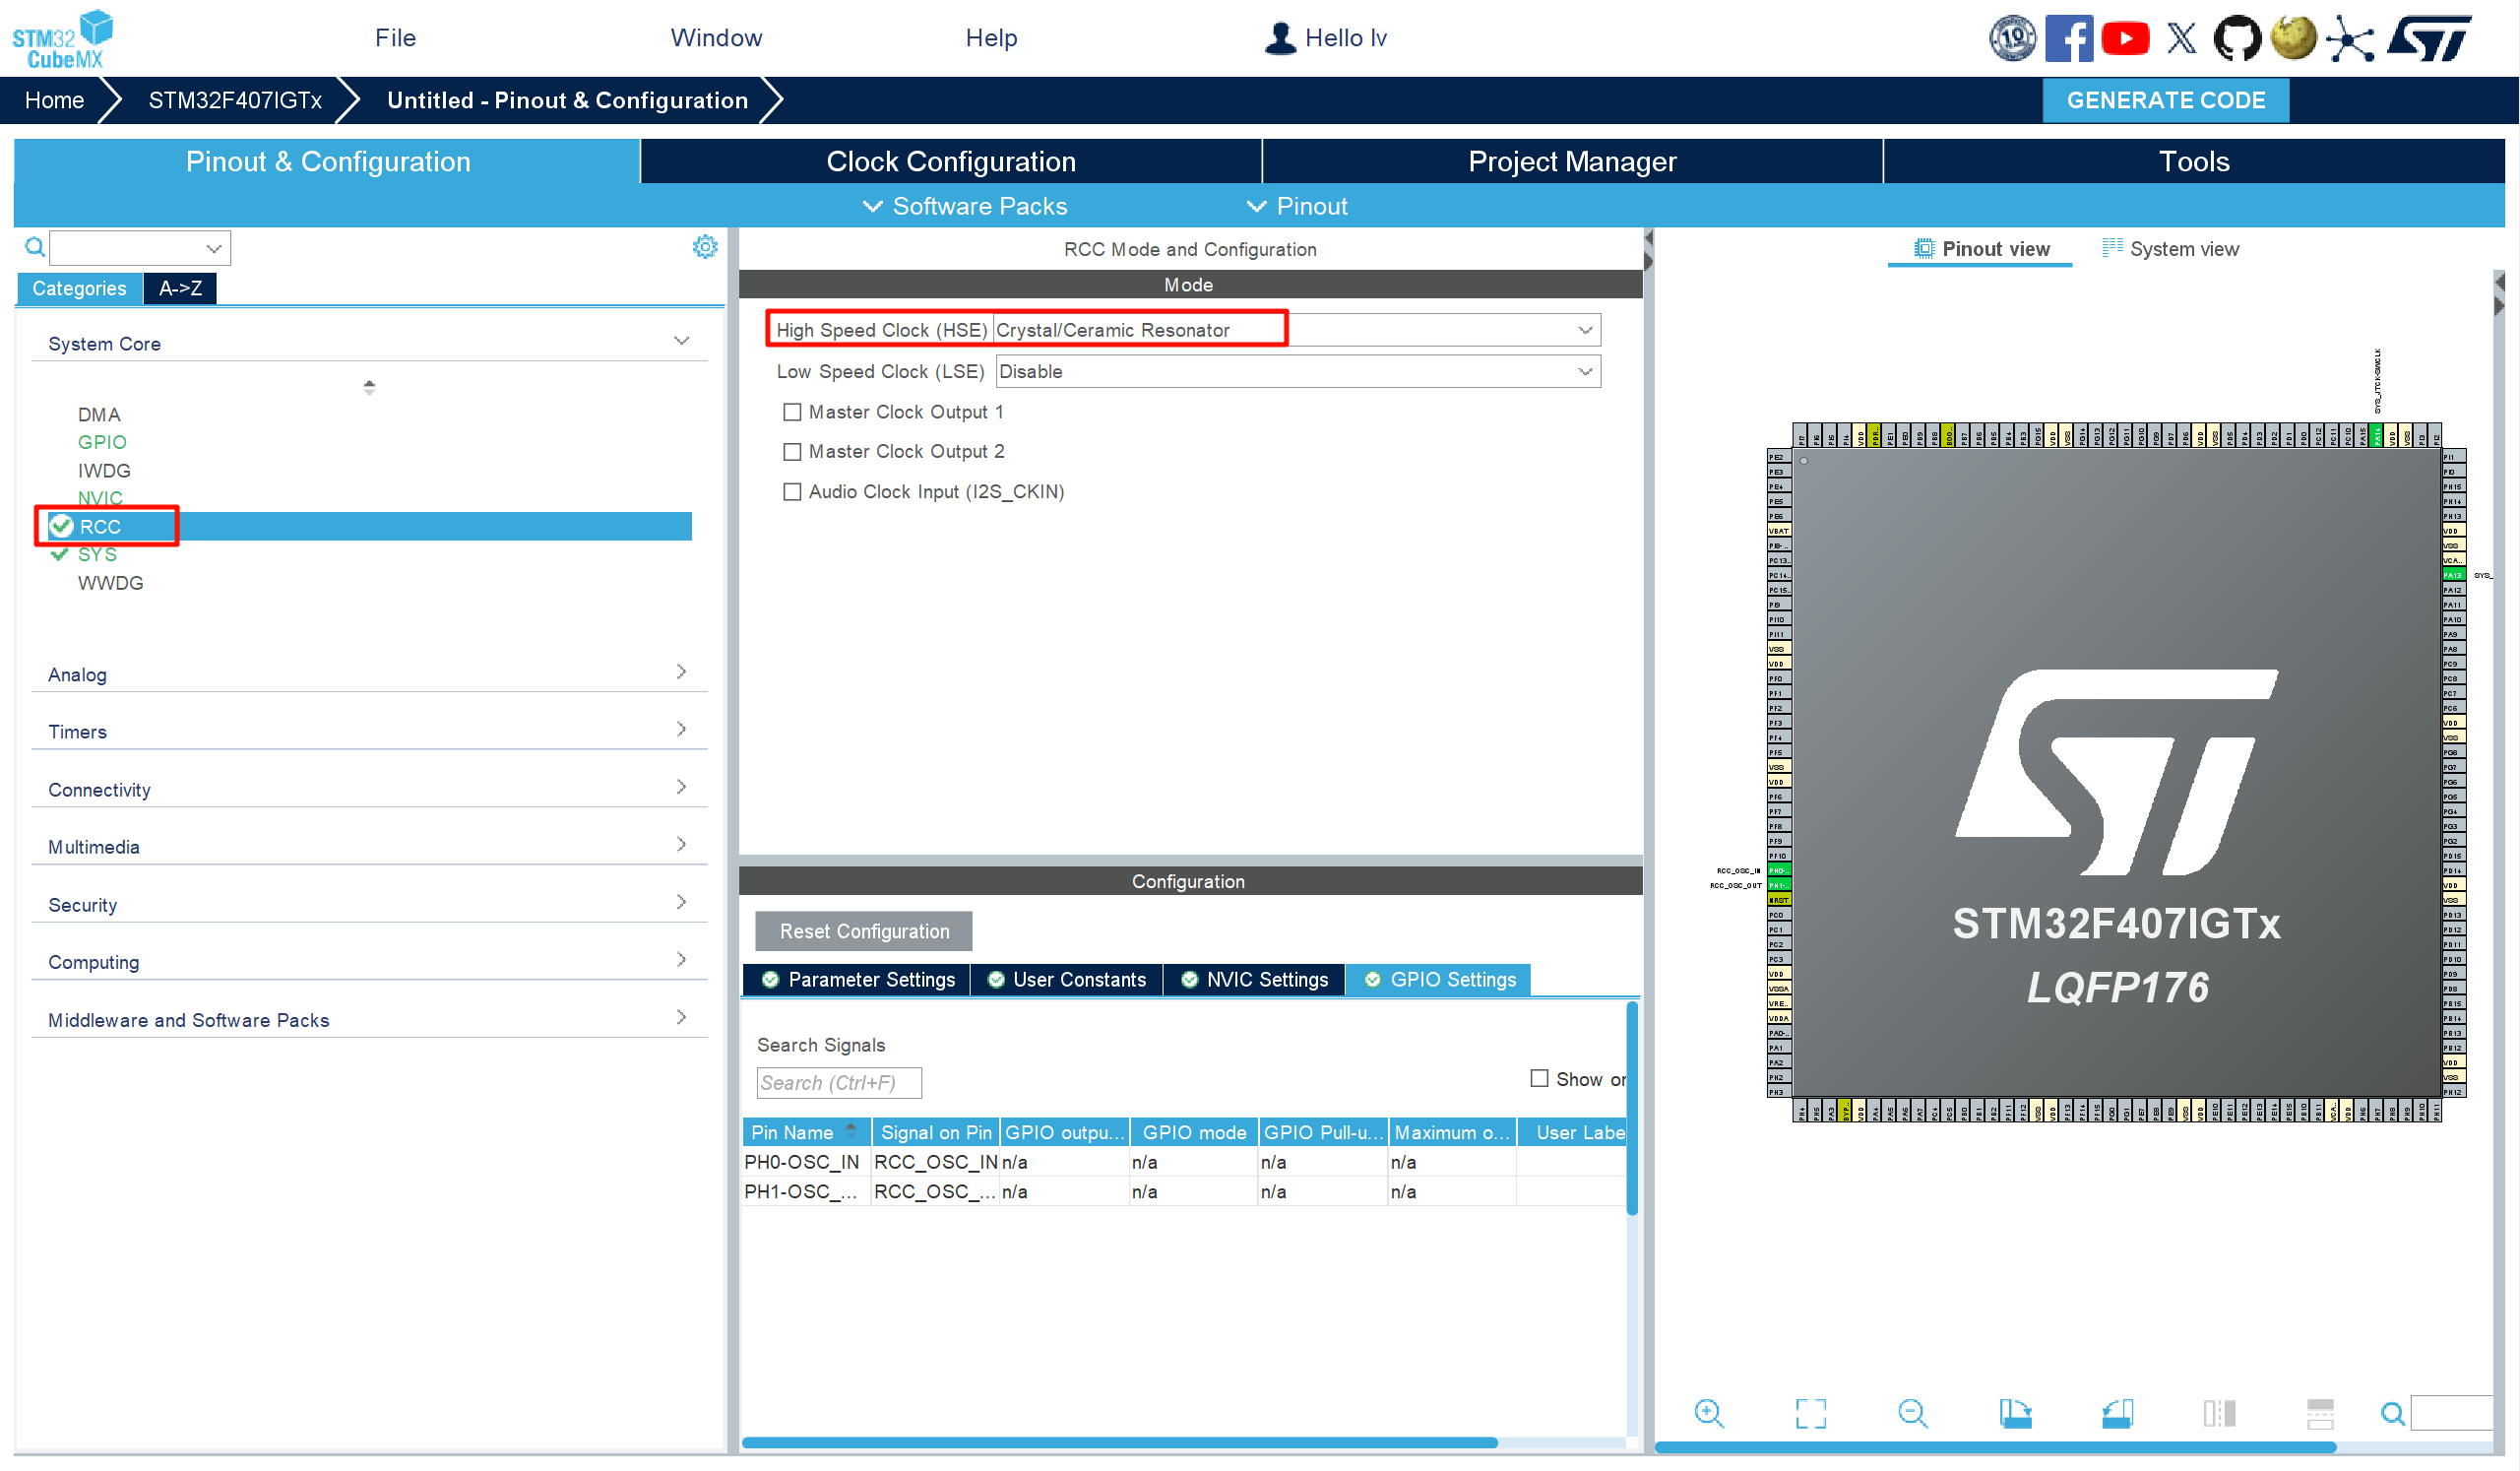Rotate the chip view counter-clockwise

point(2117,1412)
